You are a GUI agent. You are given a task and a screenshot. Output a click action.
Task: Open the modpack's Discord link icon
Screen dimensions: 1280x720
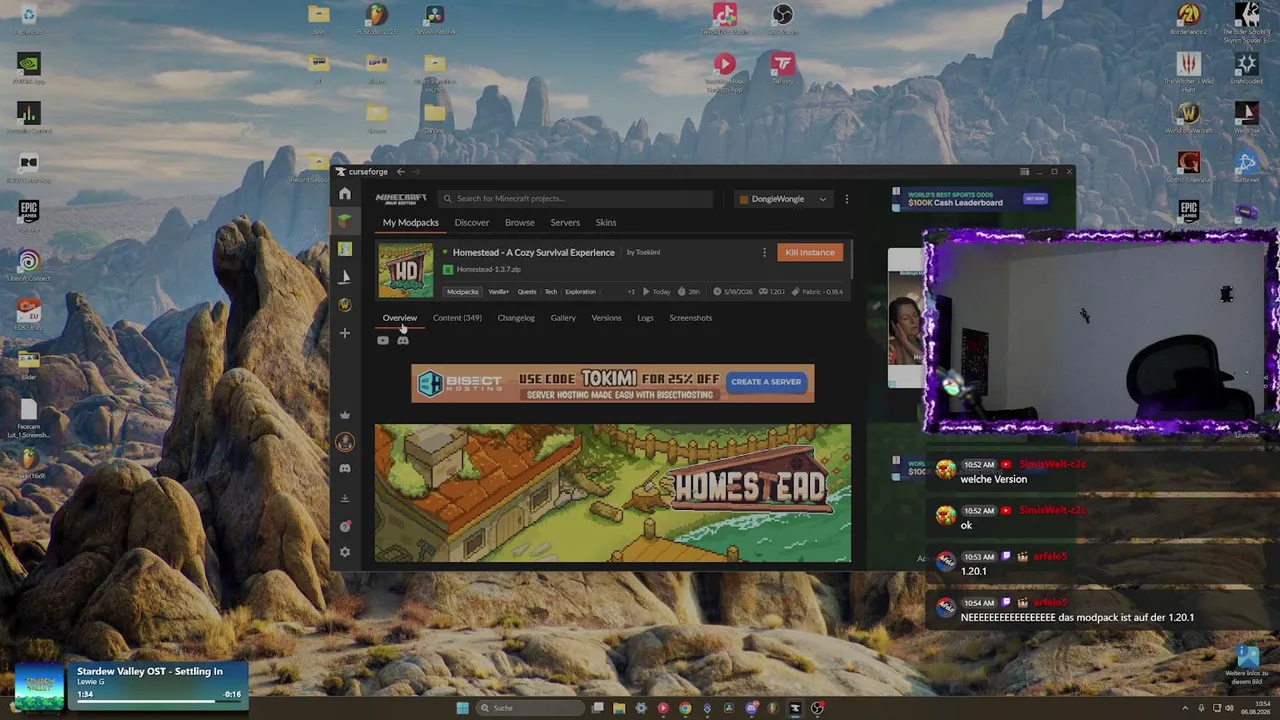[403, 341]
